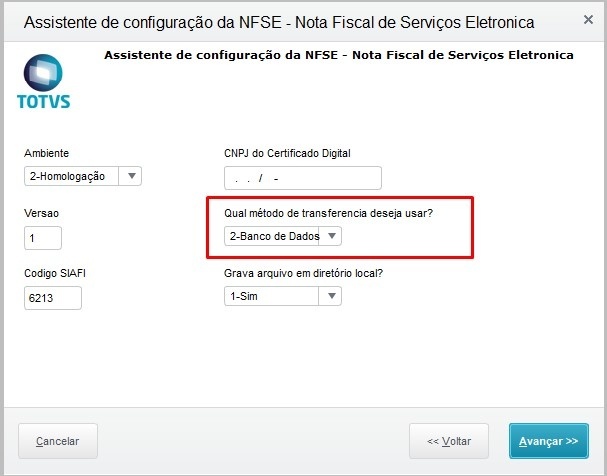The height and width of the screenshot is (476, 607).
Task: Click the Ambiente label
Action: 46,153
